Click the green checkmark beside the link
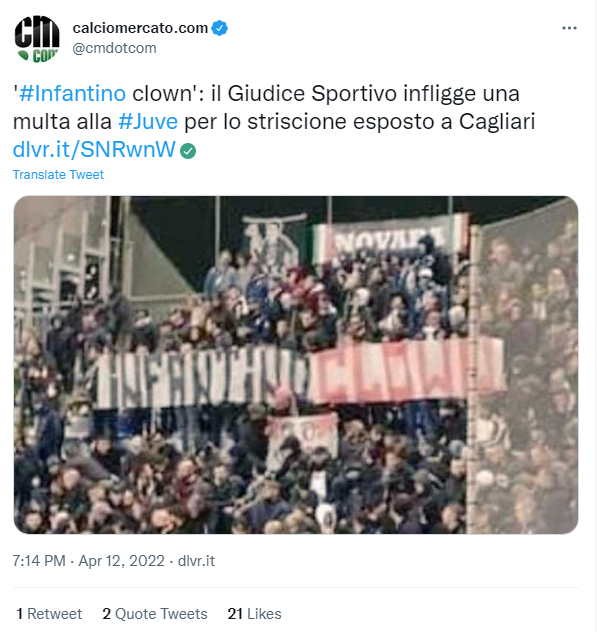 [188, 151]
